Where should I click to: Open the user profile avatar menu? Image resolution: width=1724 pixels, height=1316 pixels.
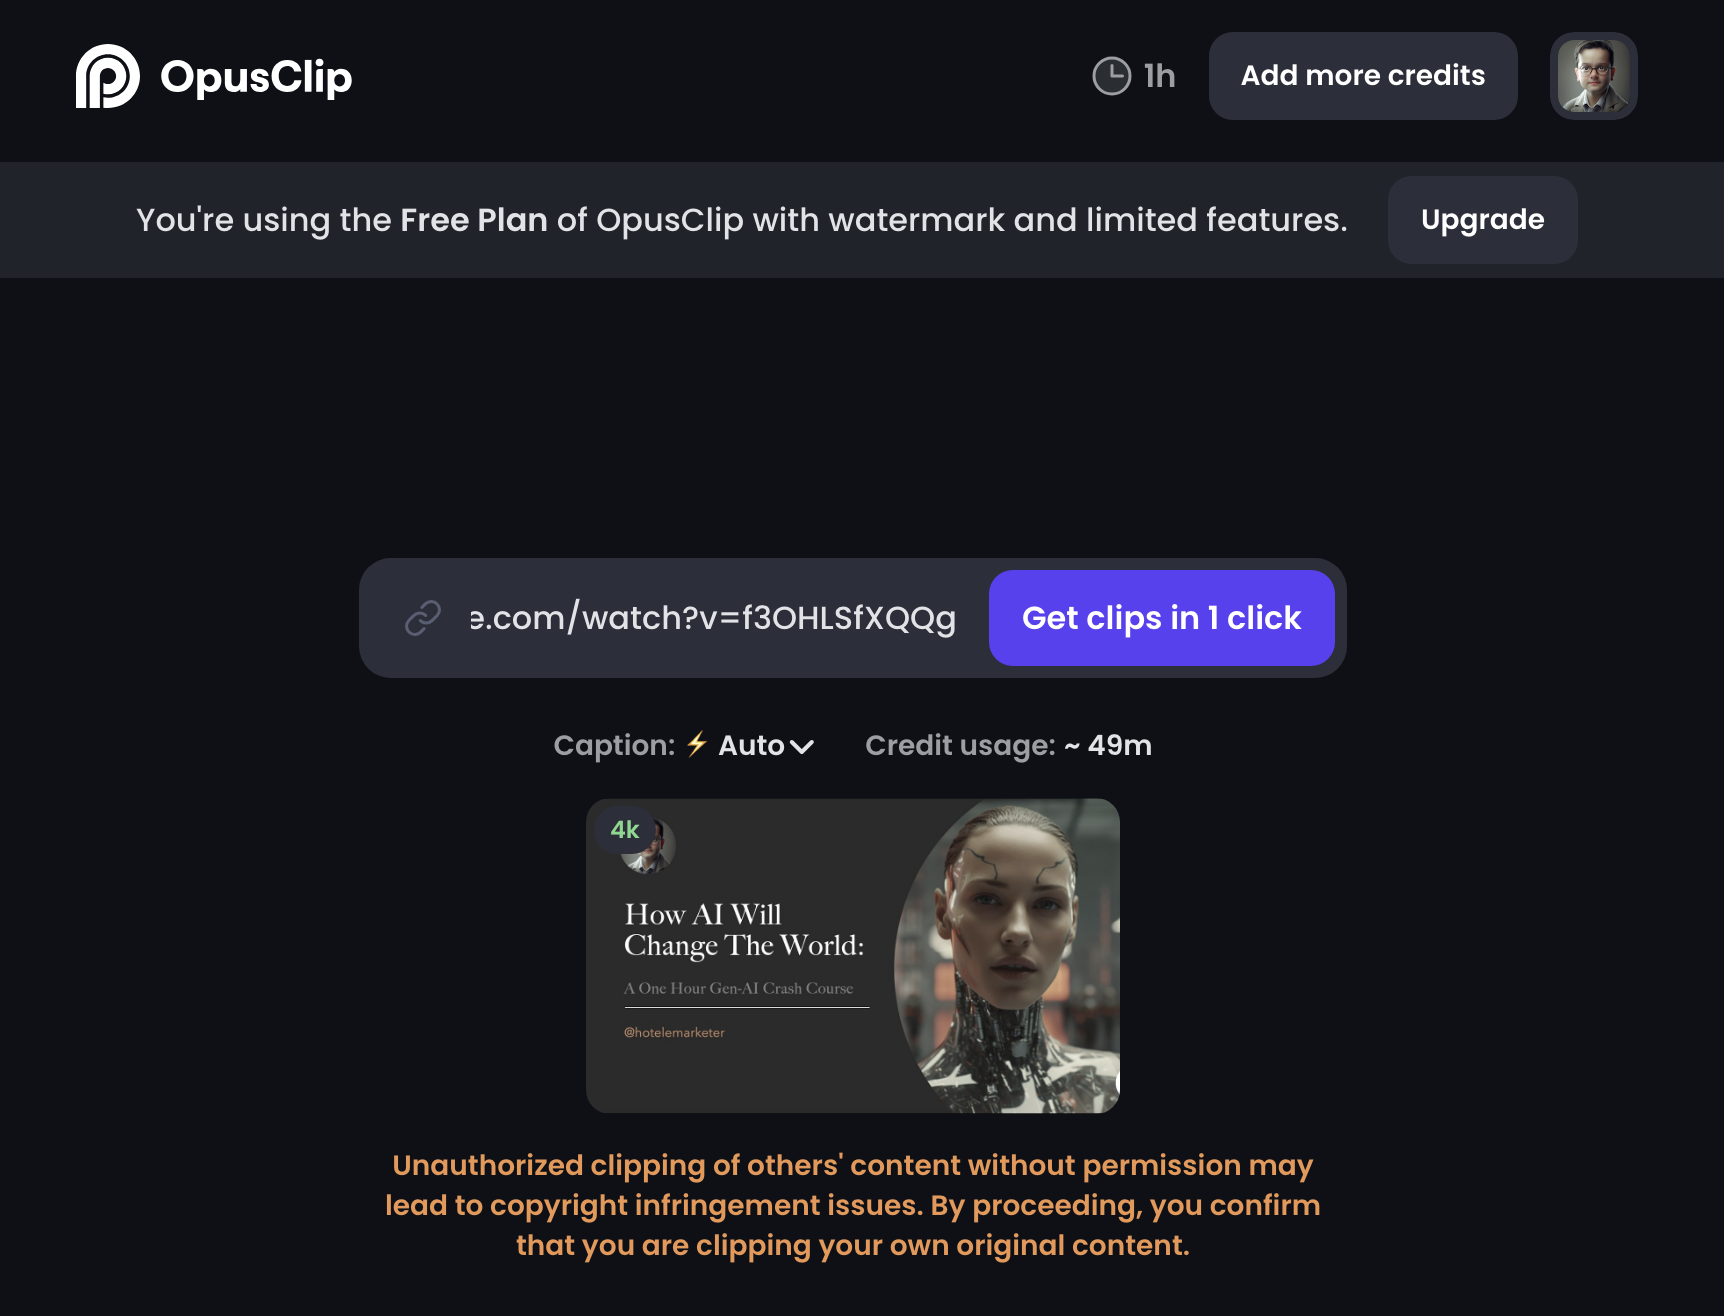coord(1593,76)
